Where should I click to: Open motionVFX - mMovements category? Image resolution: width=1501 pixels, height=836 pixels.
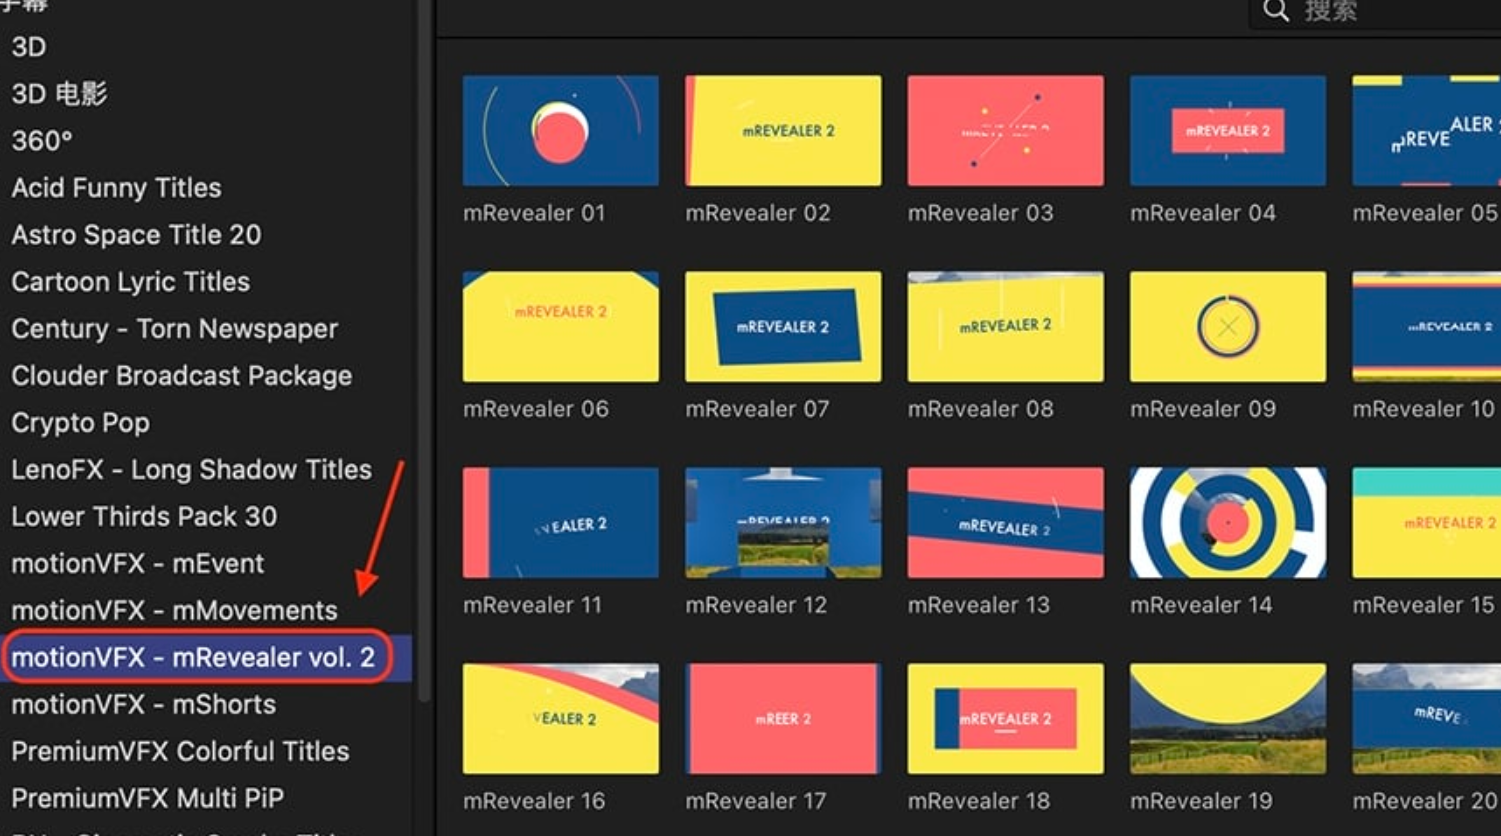174,611
